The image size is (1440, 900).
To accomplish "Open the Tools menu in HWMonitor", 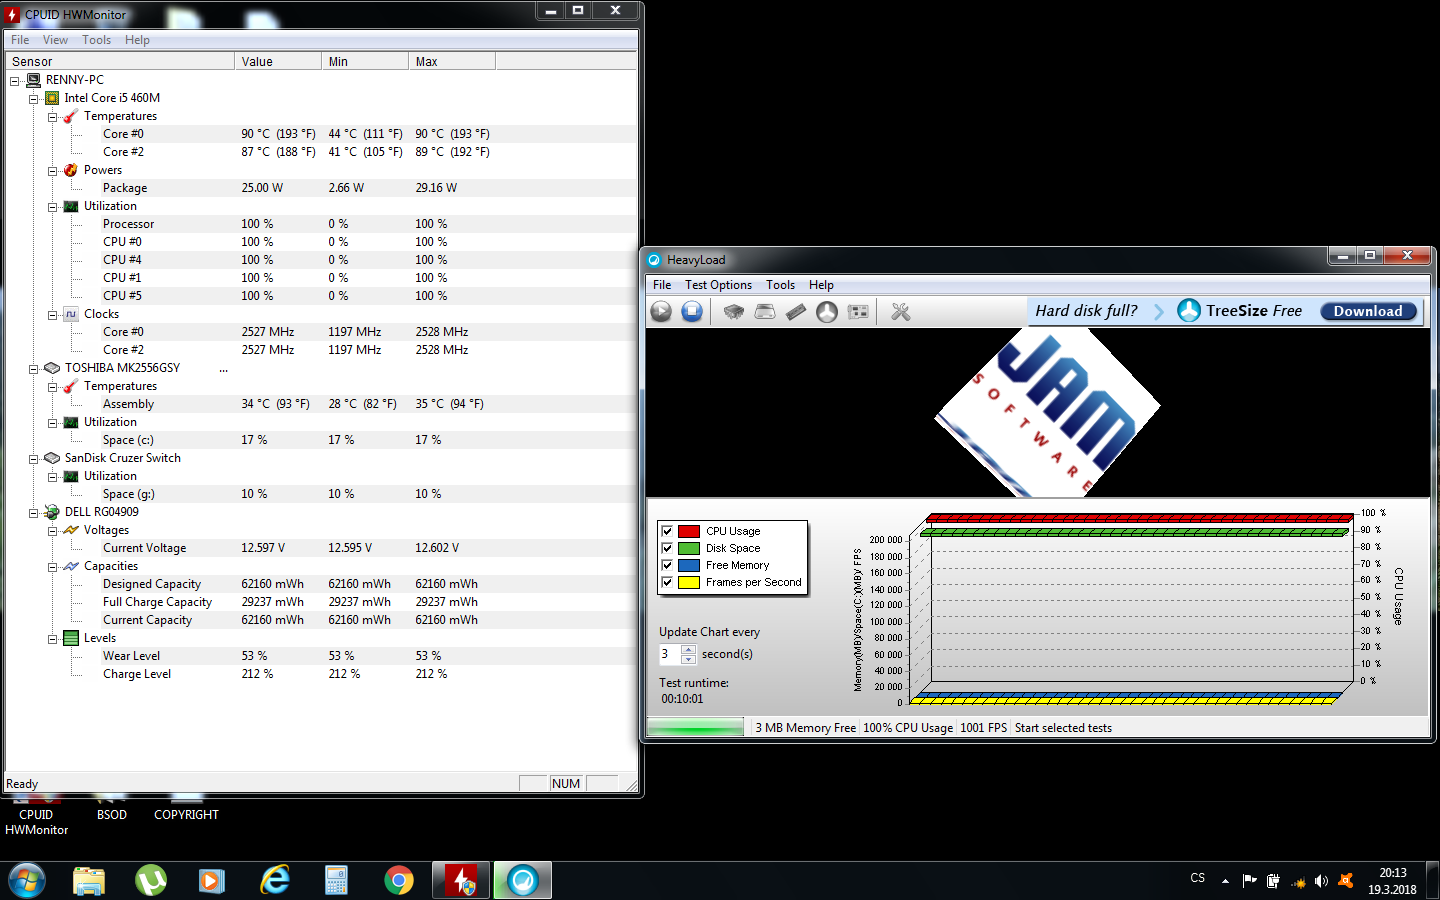I will (96, 40).
